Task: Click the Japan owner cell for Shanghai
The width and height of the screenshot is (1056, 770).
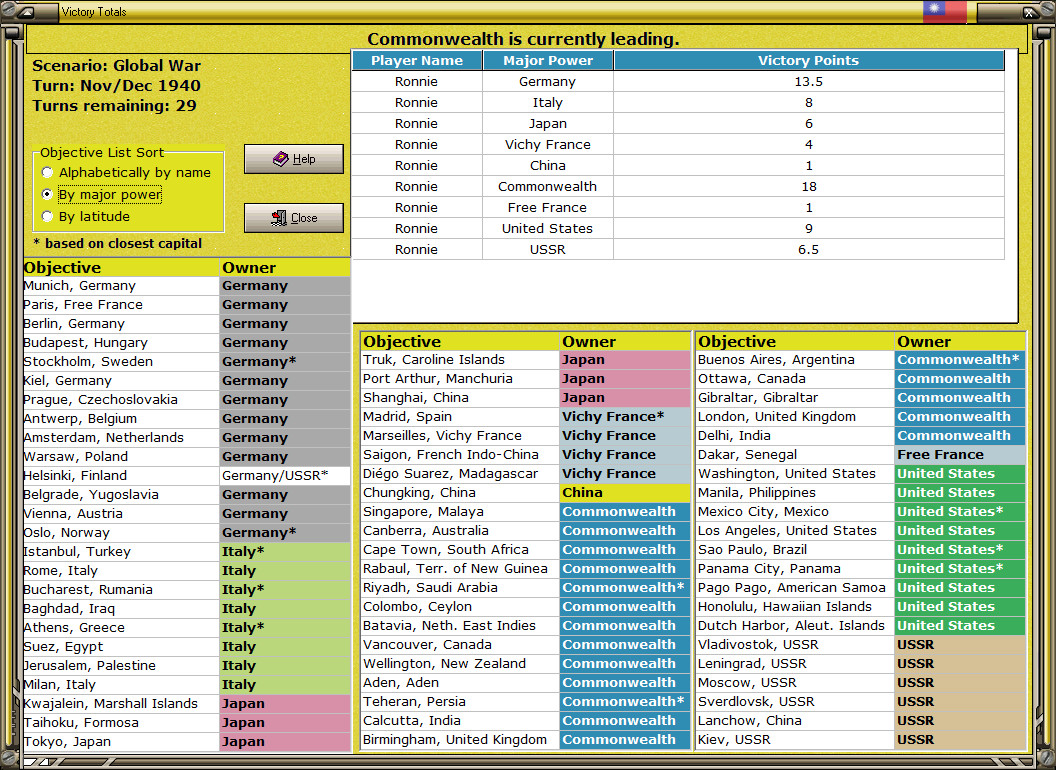Action: 625,397
